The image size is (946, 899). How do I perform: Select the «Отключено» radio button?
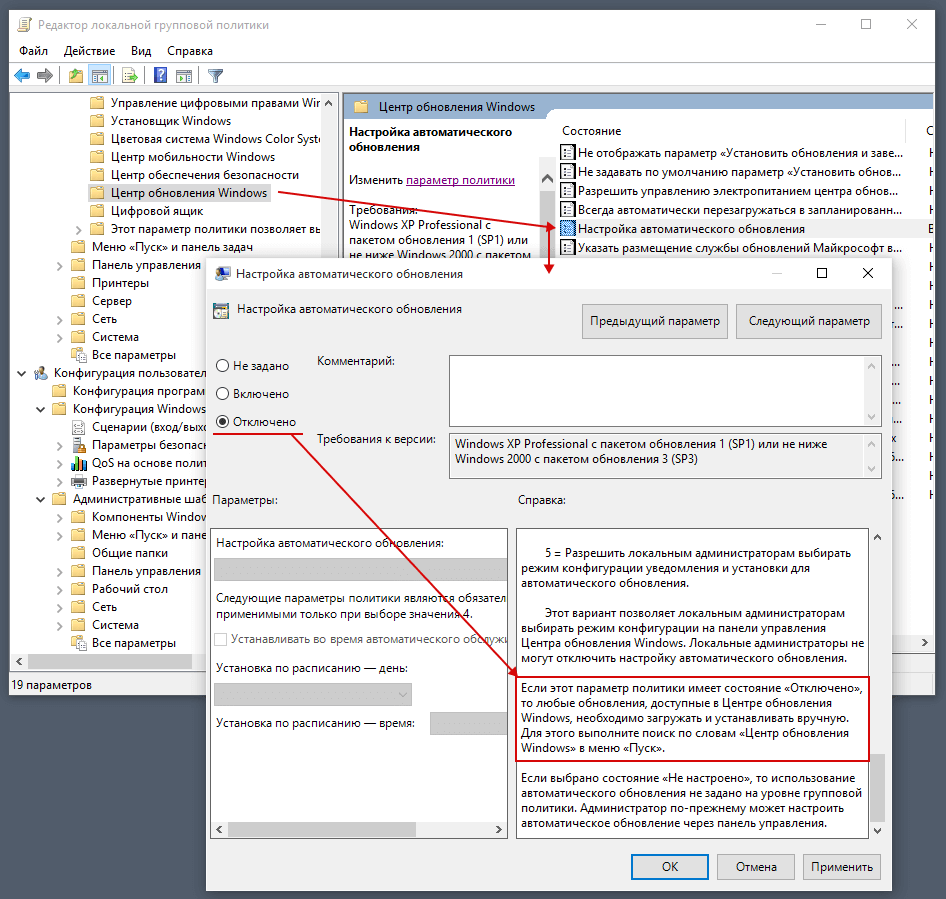pos(223,422)
